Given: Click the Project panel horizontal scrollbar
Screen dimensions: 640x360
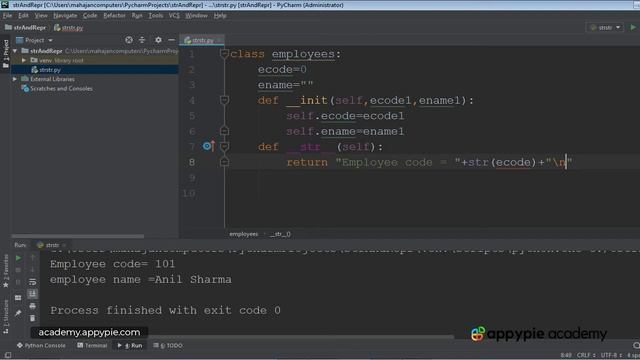Looking at the screenshot, I should point(78,236).
